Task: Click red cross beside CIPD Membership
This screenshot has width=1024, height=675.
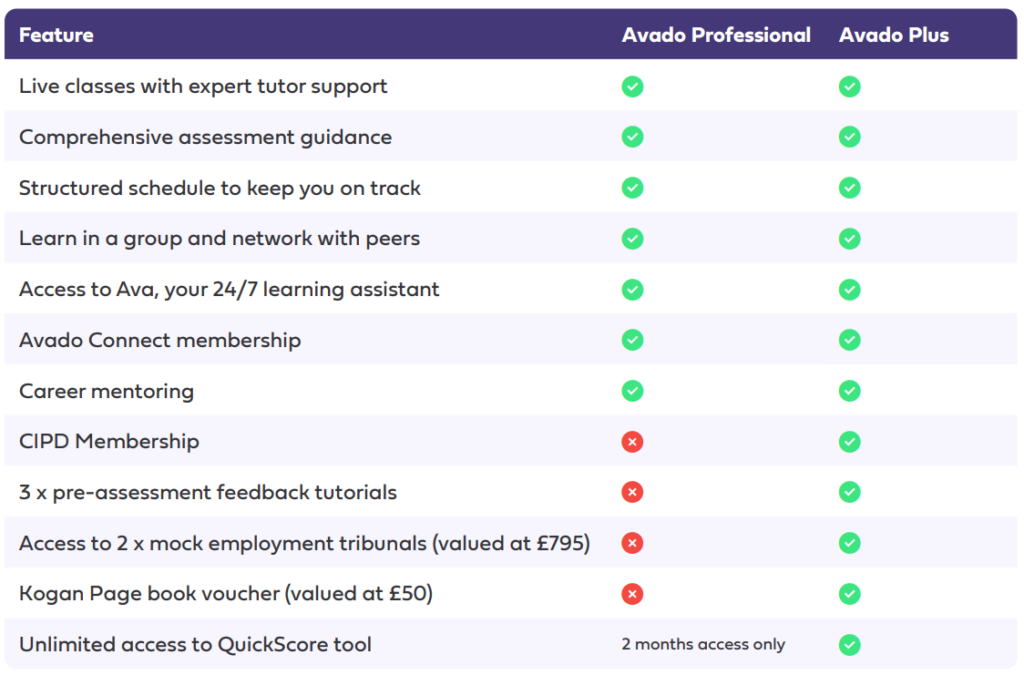Action: click(x=632, y=442)
